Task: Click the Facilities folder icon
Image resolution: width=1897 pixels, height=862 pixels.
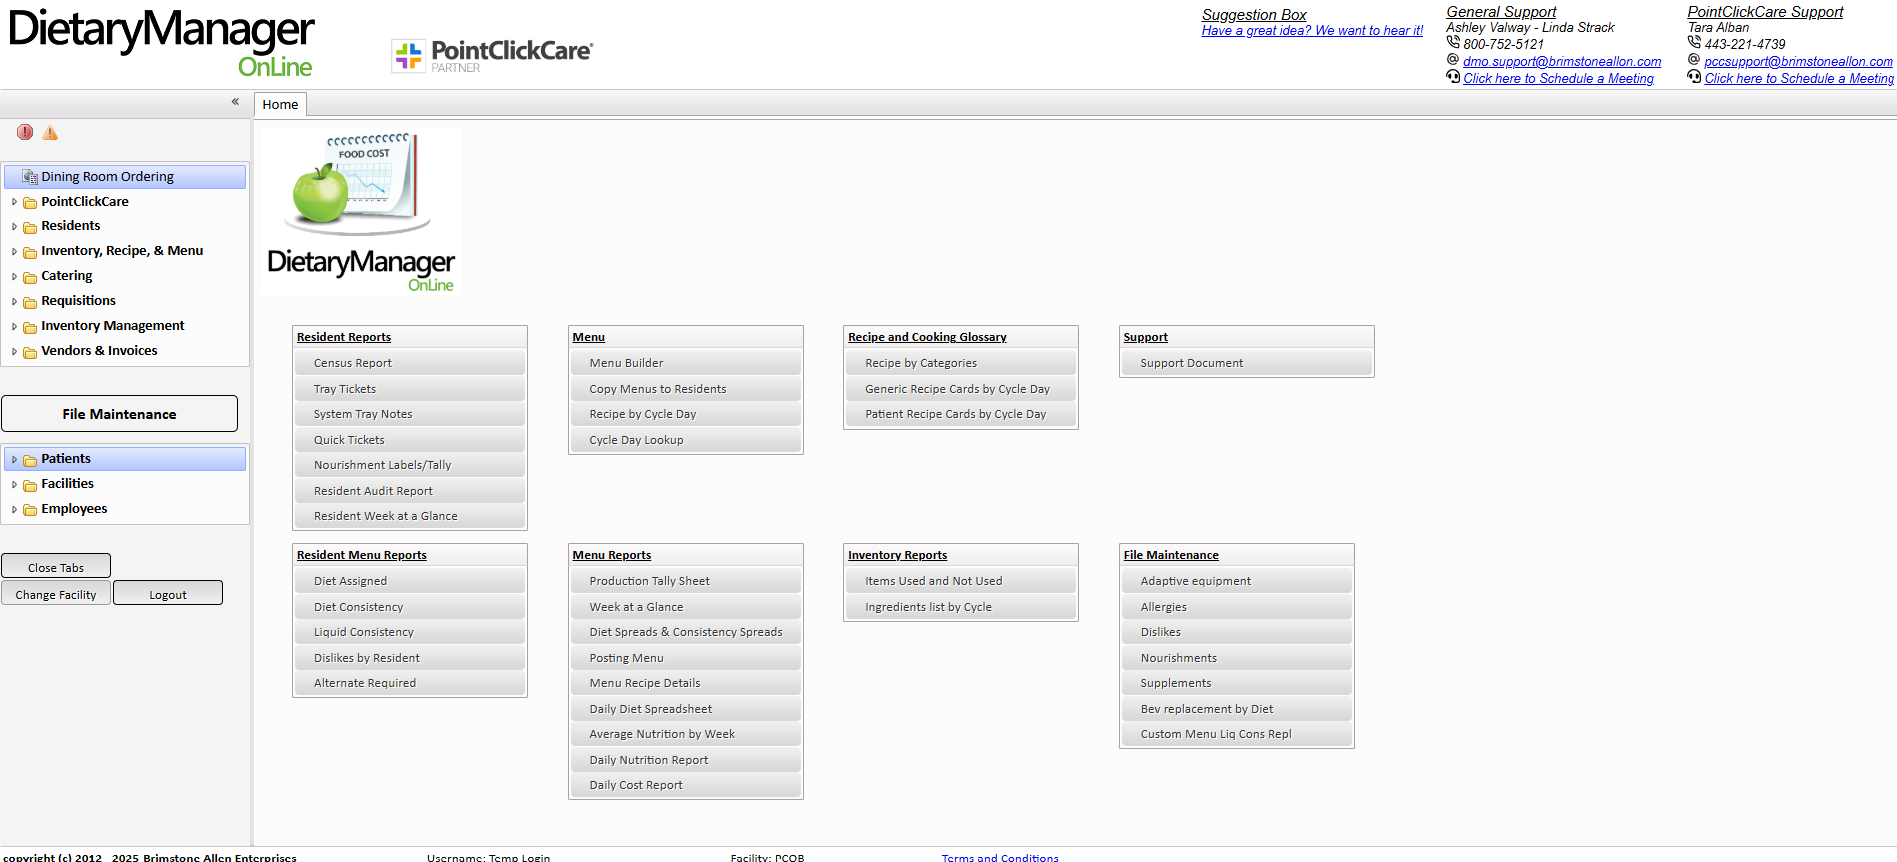Action: pyautogui.click(x=30, y=485)
